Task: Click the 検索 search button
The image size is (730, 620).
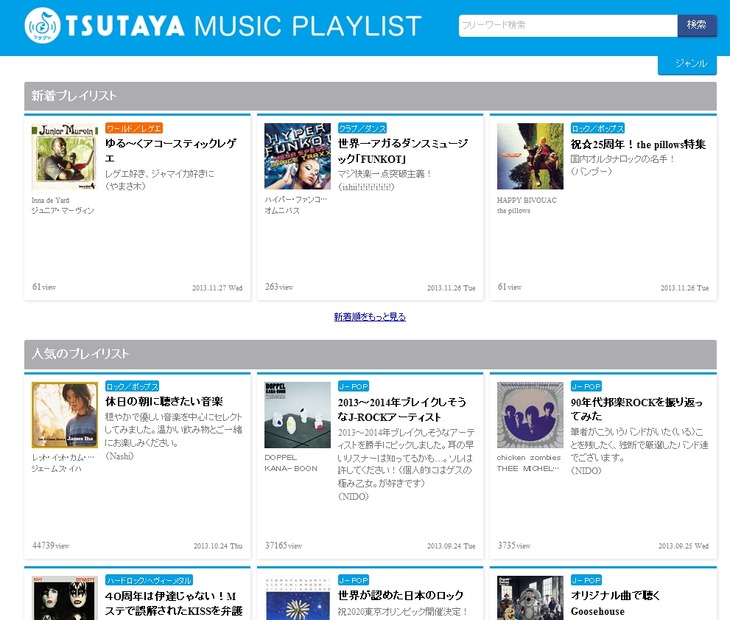Action: 696,25
